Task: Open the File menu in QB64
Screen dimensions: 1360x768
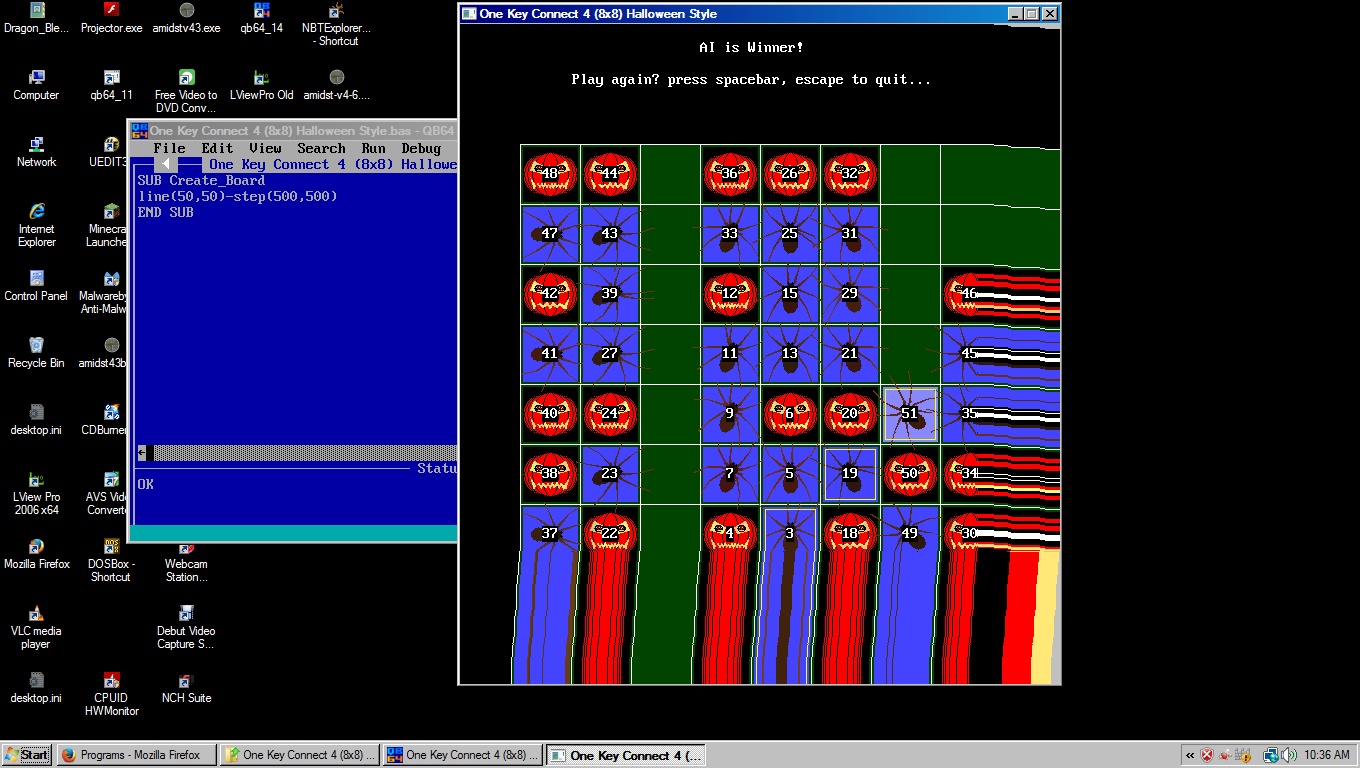Action: [x=169, y=148]
